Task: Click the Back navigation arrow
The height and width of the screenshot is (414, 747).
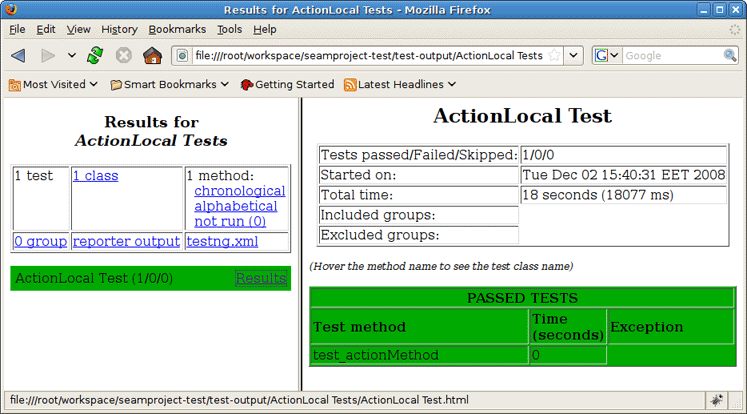Action: click(18, 55)
